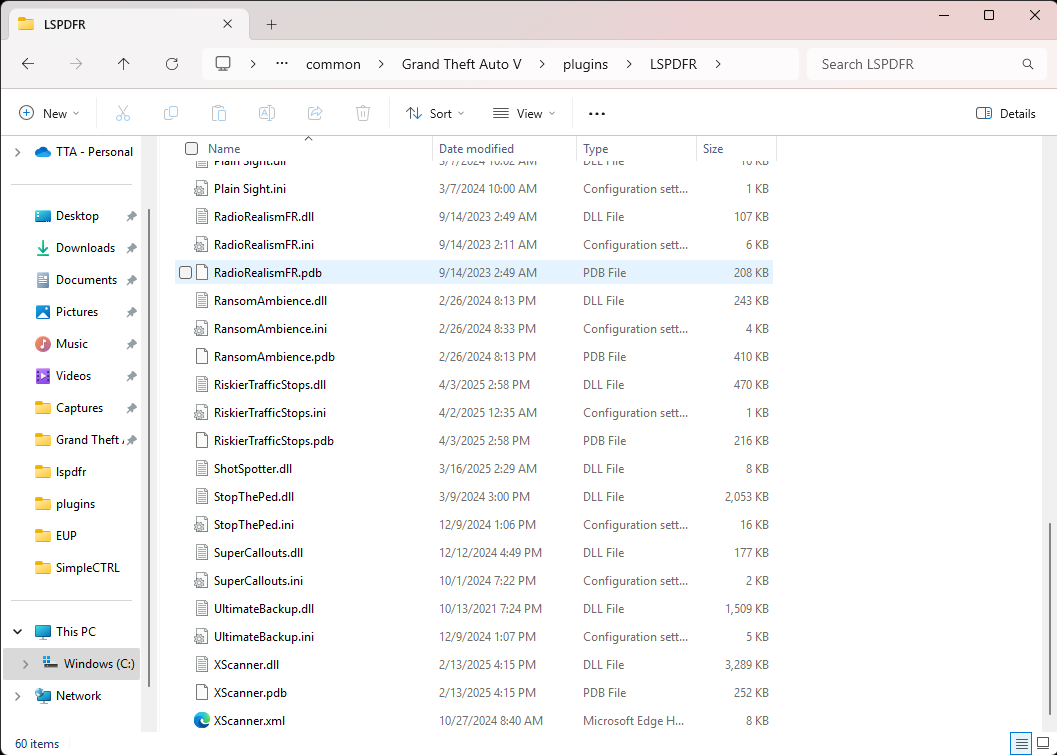Select the RansomAmbience.dll file
The height and width of the screenshot is (755, 1057).
[473, 301]
